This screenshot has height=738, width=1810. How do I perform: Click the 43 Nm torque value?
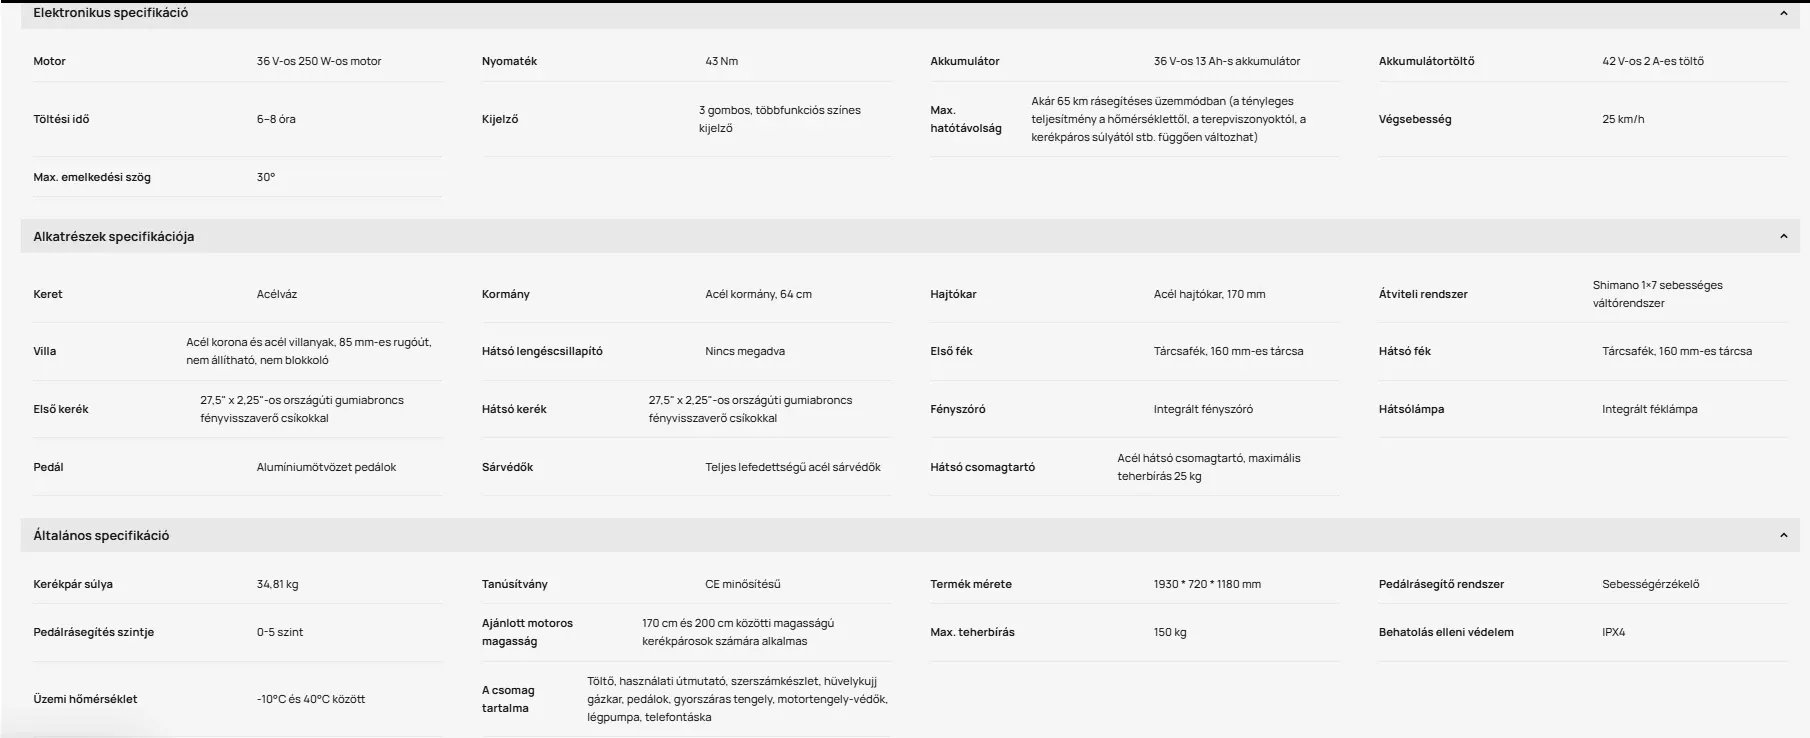[x=721, y=61]
